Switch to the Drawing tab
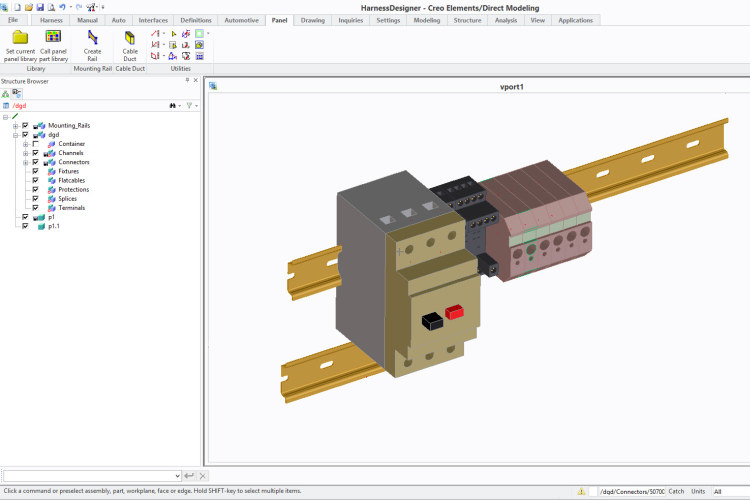This screenshot has width=750, height=500. point(312,20)
